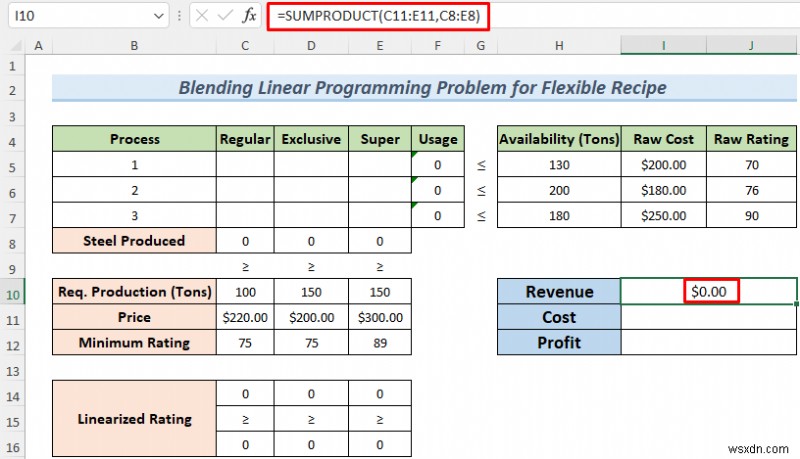Select the Price label cell
This screenshot has width=800, height=459.
point(134,317)
